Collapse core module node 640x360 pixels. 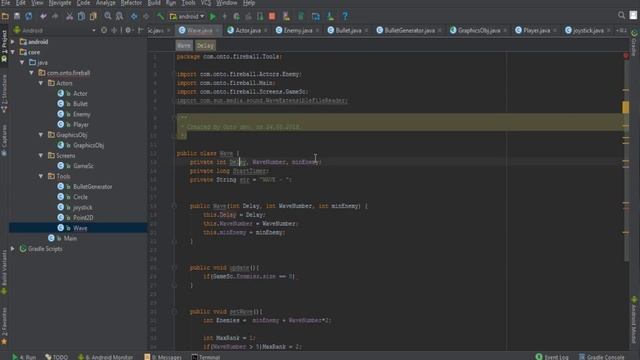click(x=13, y=52)
